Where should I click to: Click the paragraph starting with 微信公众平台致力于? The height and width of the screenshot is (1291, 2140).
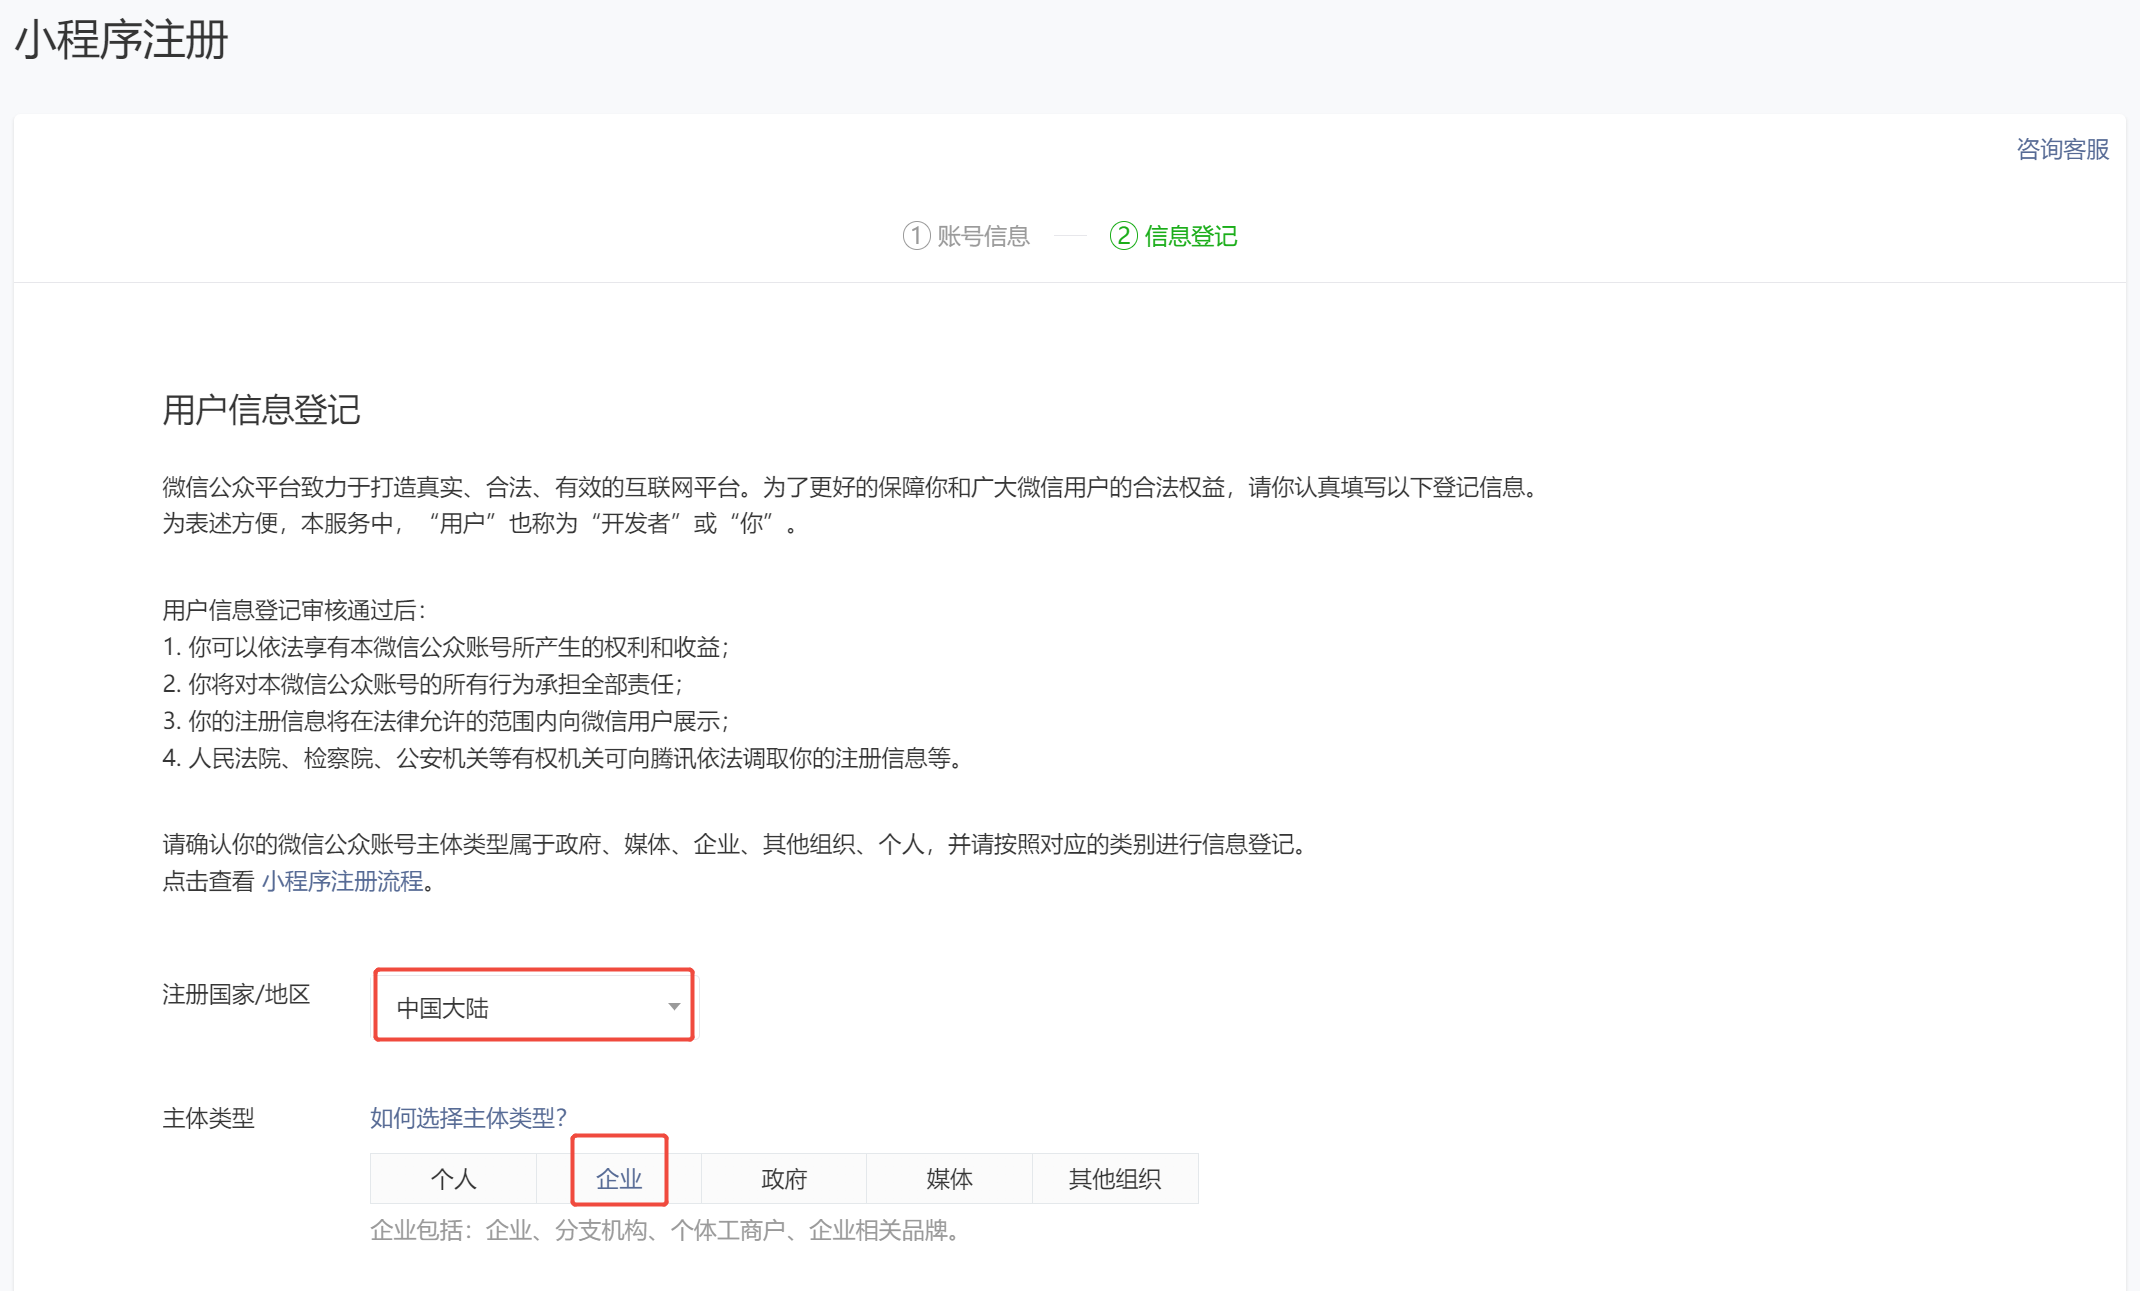[x=850, y=488]
